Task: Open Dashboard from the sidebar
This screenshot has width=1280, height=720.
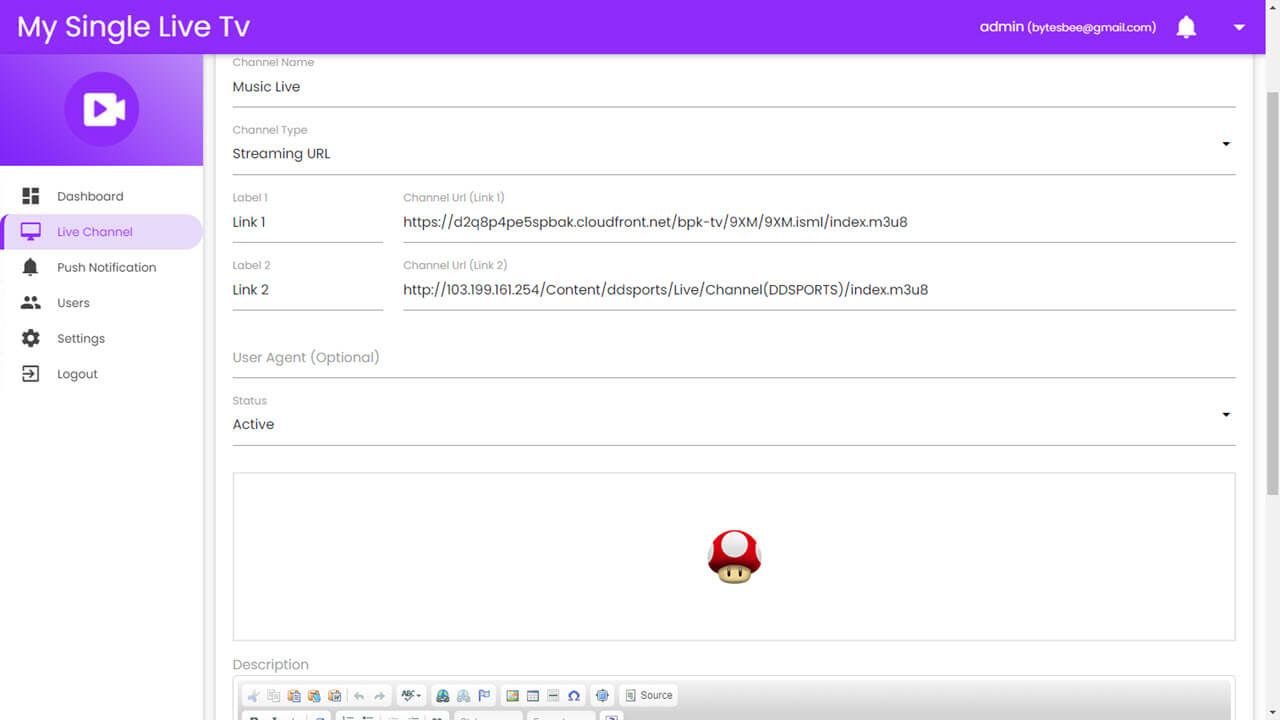Action: pyautogui.click(x=90, y=196)
